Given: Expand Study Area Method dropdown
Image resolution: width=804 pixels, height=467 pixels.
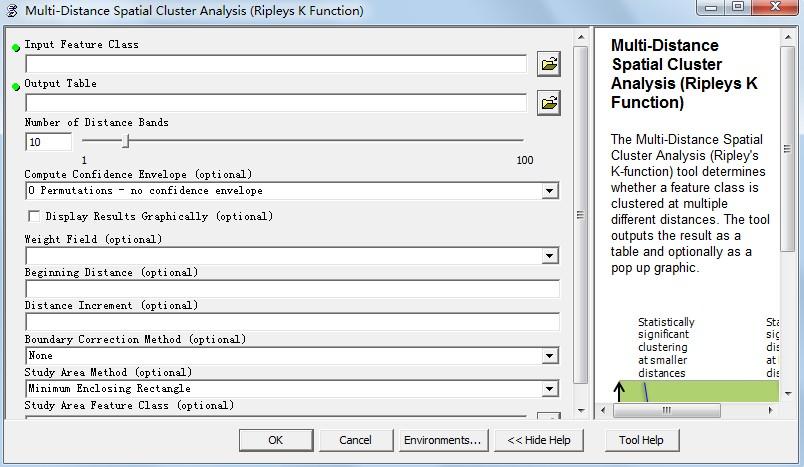Looking at the screenshot, I should [549, 389].
